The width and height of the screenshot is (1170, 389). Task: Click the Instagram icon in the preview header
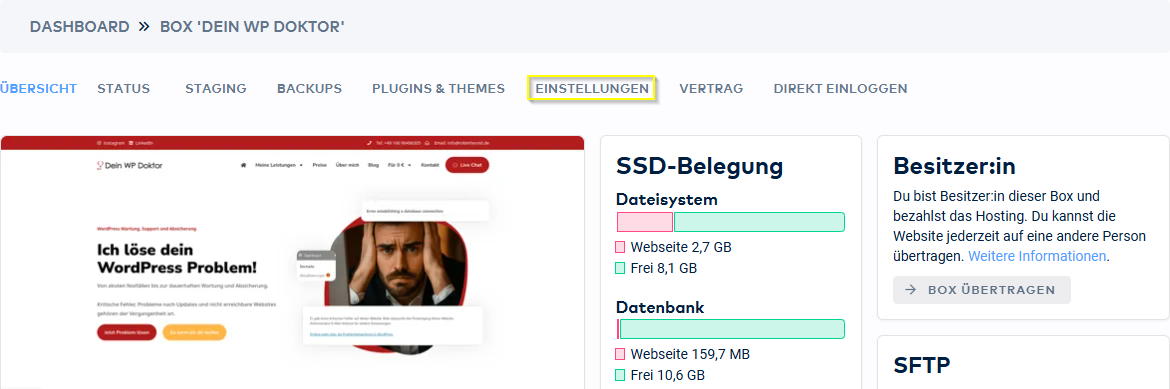98,143
